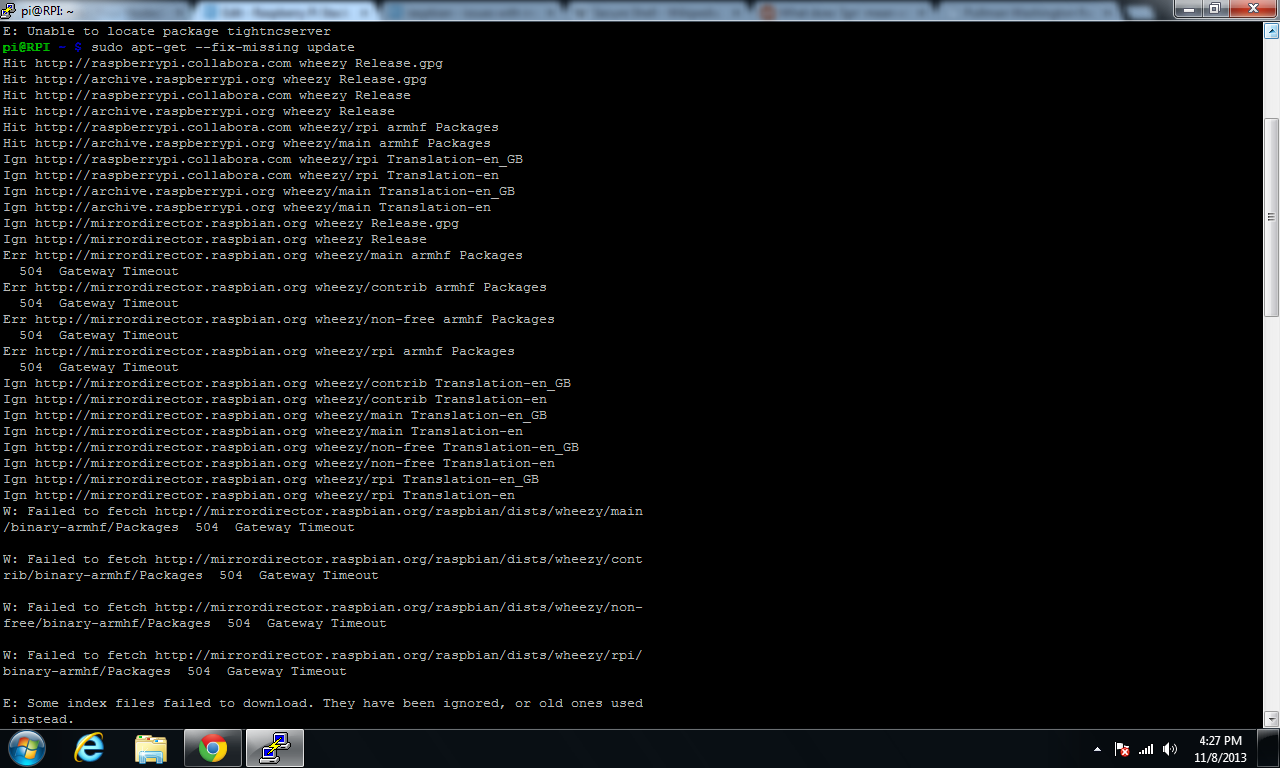Click the 'Unable to locate package tightvncserver' line
The width and height of the screenshot is (1280, 768).
[167, 31]
